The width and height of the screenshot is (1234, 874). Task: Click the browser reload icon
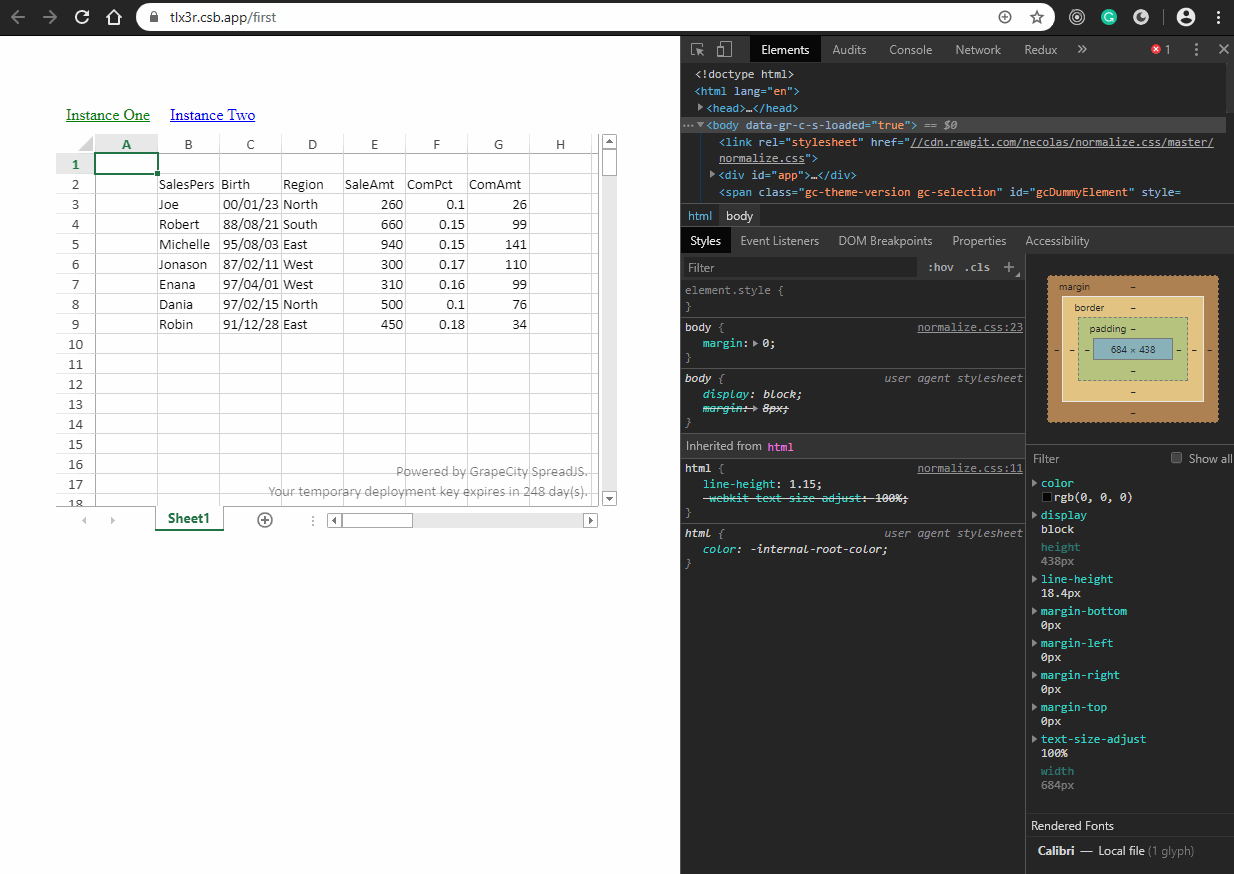[82, 17]
